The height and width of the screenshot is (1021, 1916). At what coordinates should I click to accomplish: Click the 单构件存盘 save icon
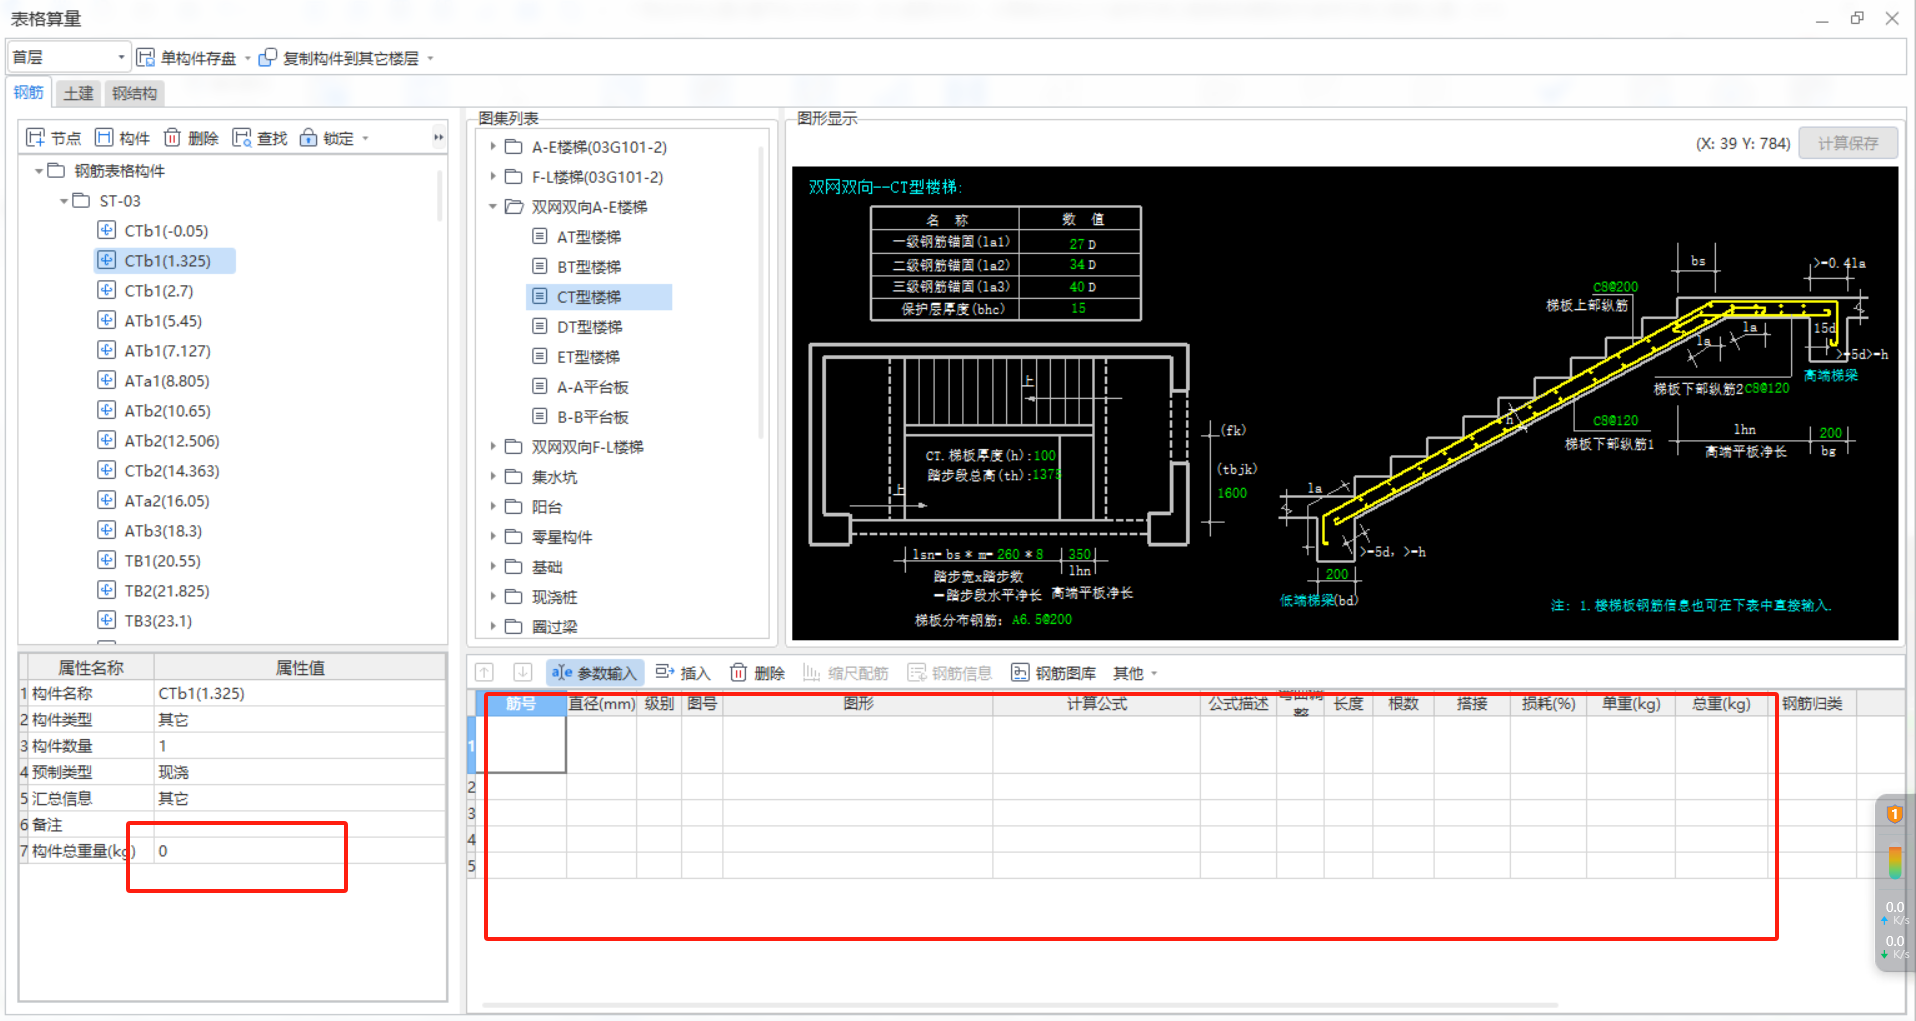pos(146,58)
